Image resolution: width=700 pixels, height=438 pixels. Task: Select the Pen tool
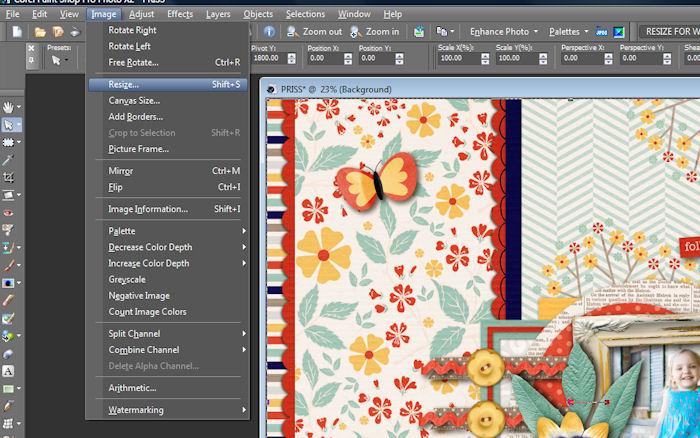pos(8,406)
